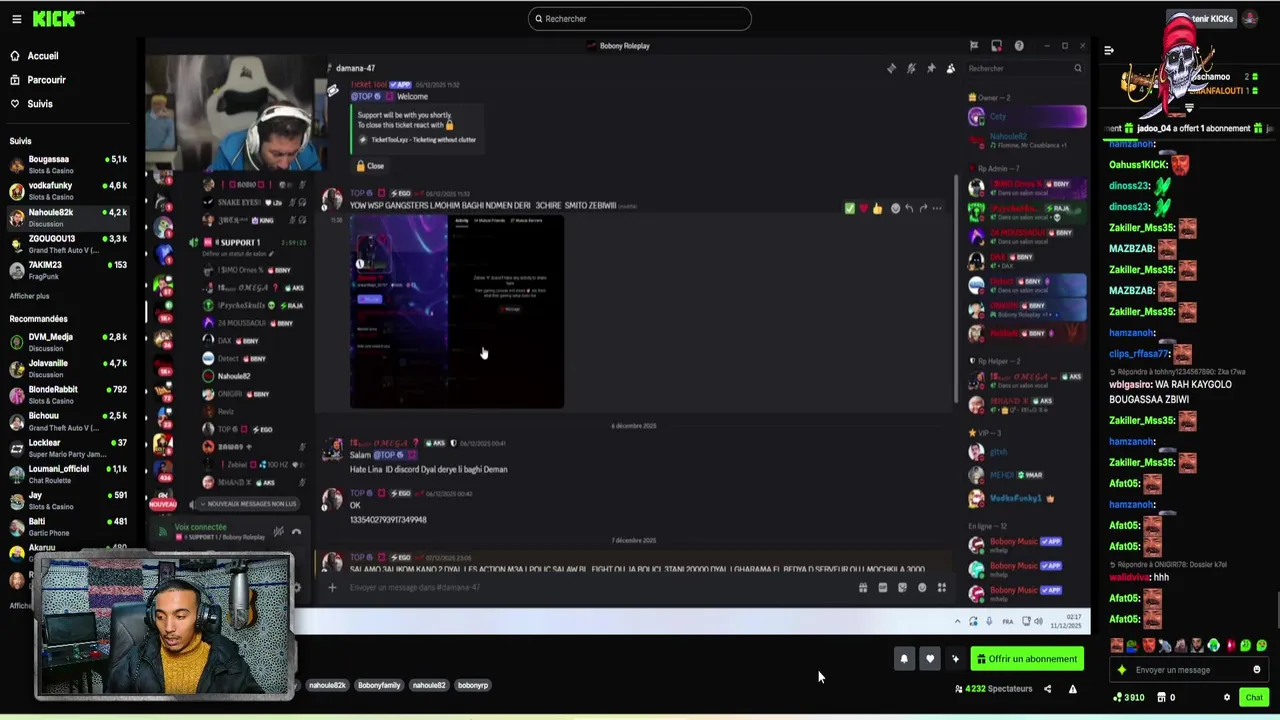The height and width of the screenshot is (720, 1280).
Task: Click Discord Close ticket button
Action: click(370, 166)
